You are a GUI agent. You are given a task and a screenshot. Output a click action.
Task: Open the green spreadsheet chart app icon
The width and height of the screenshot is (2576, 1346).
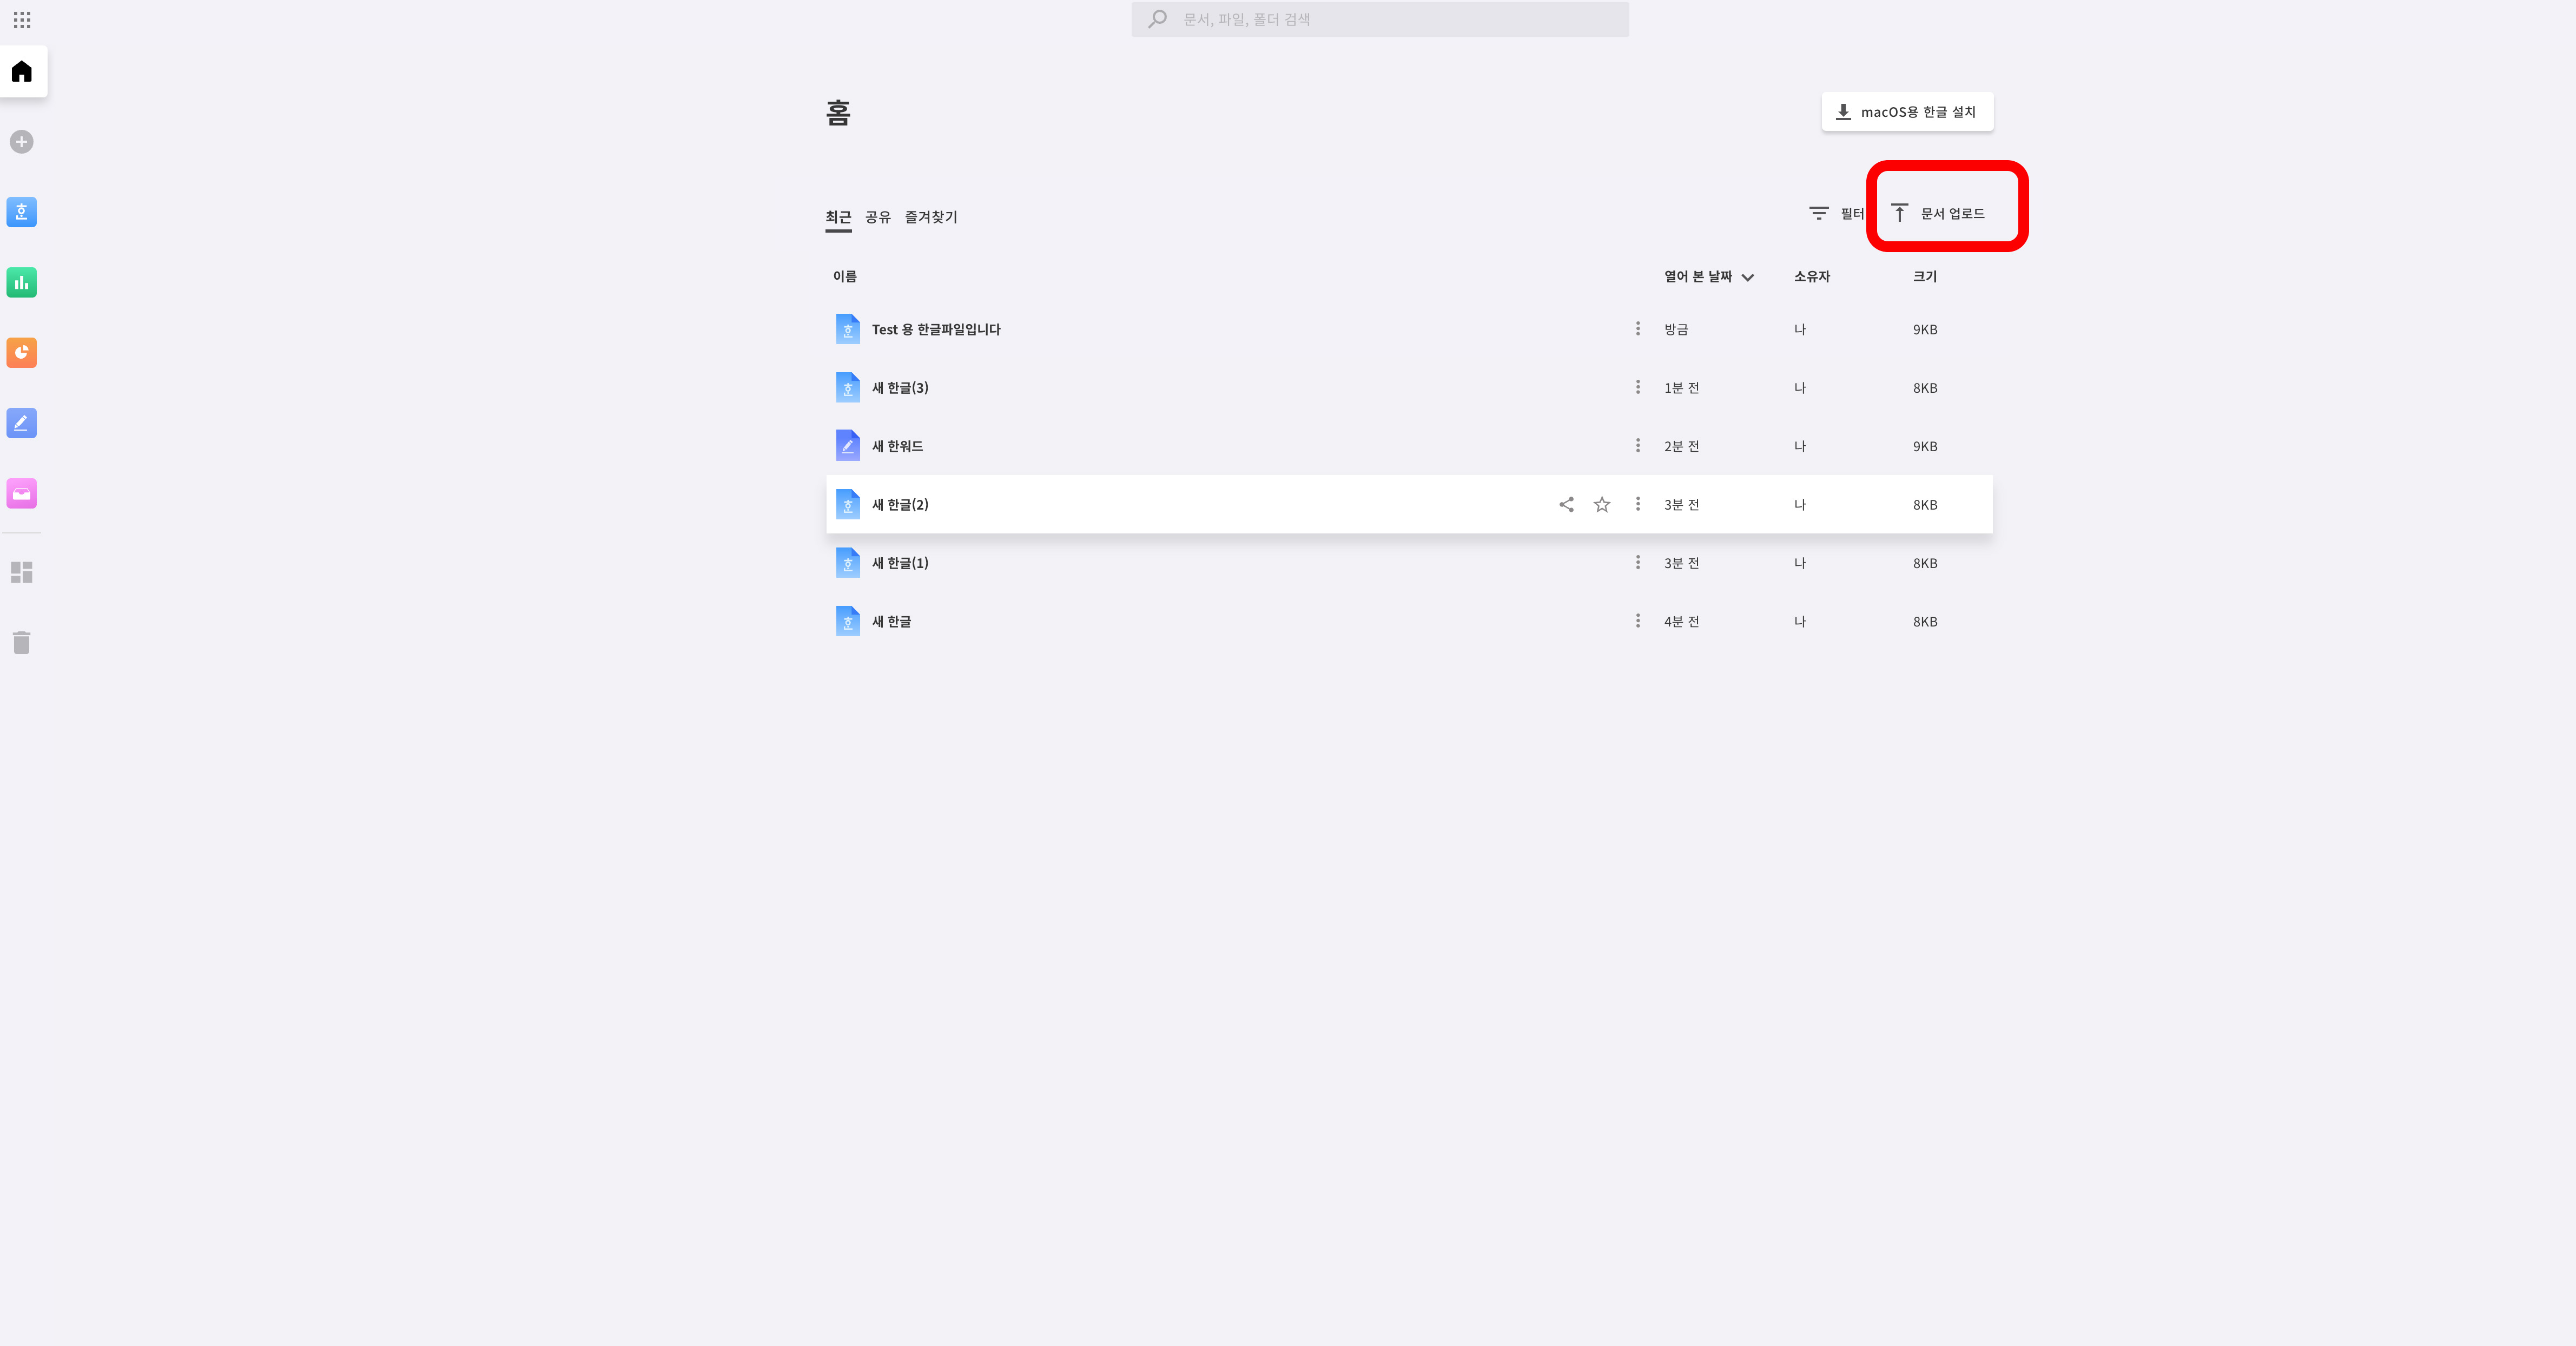coord(22,282)
